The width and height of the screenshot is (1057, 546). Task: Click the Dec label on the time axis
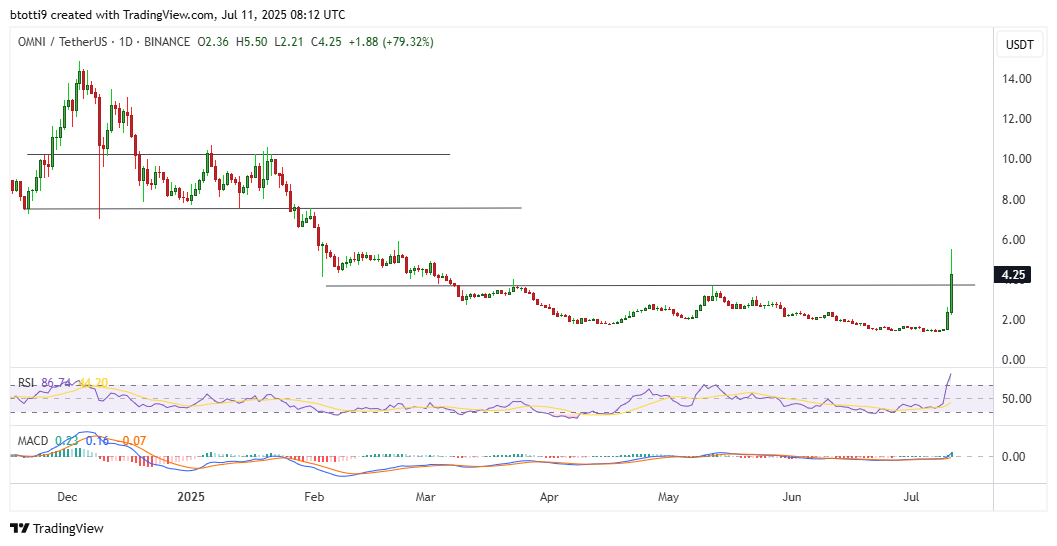[69, 495]
